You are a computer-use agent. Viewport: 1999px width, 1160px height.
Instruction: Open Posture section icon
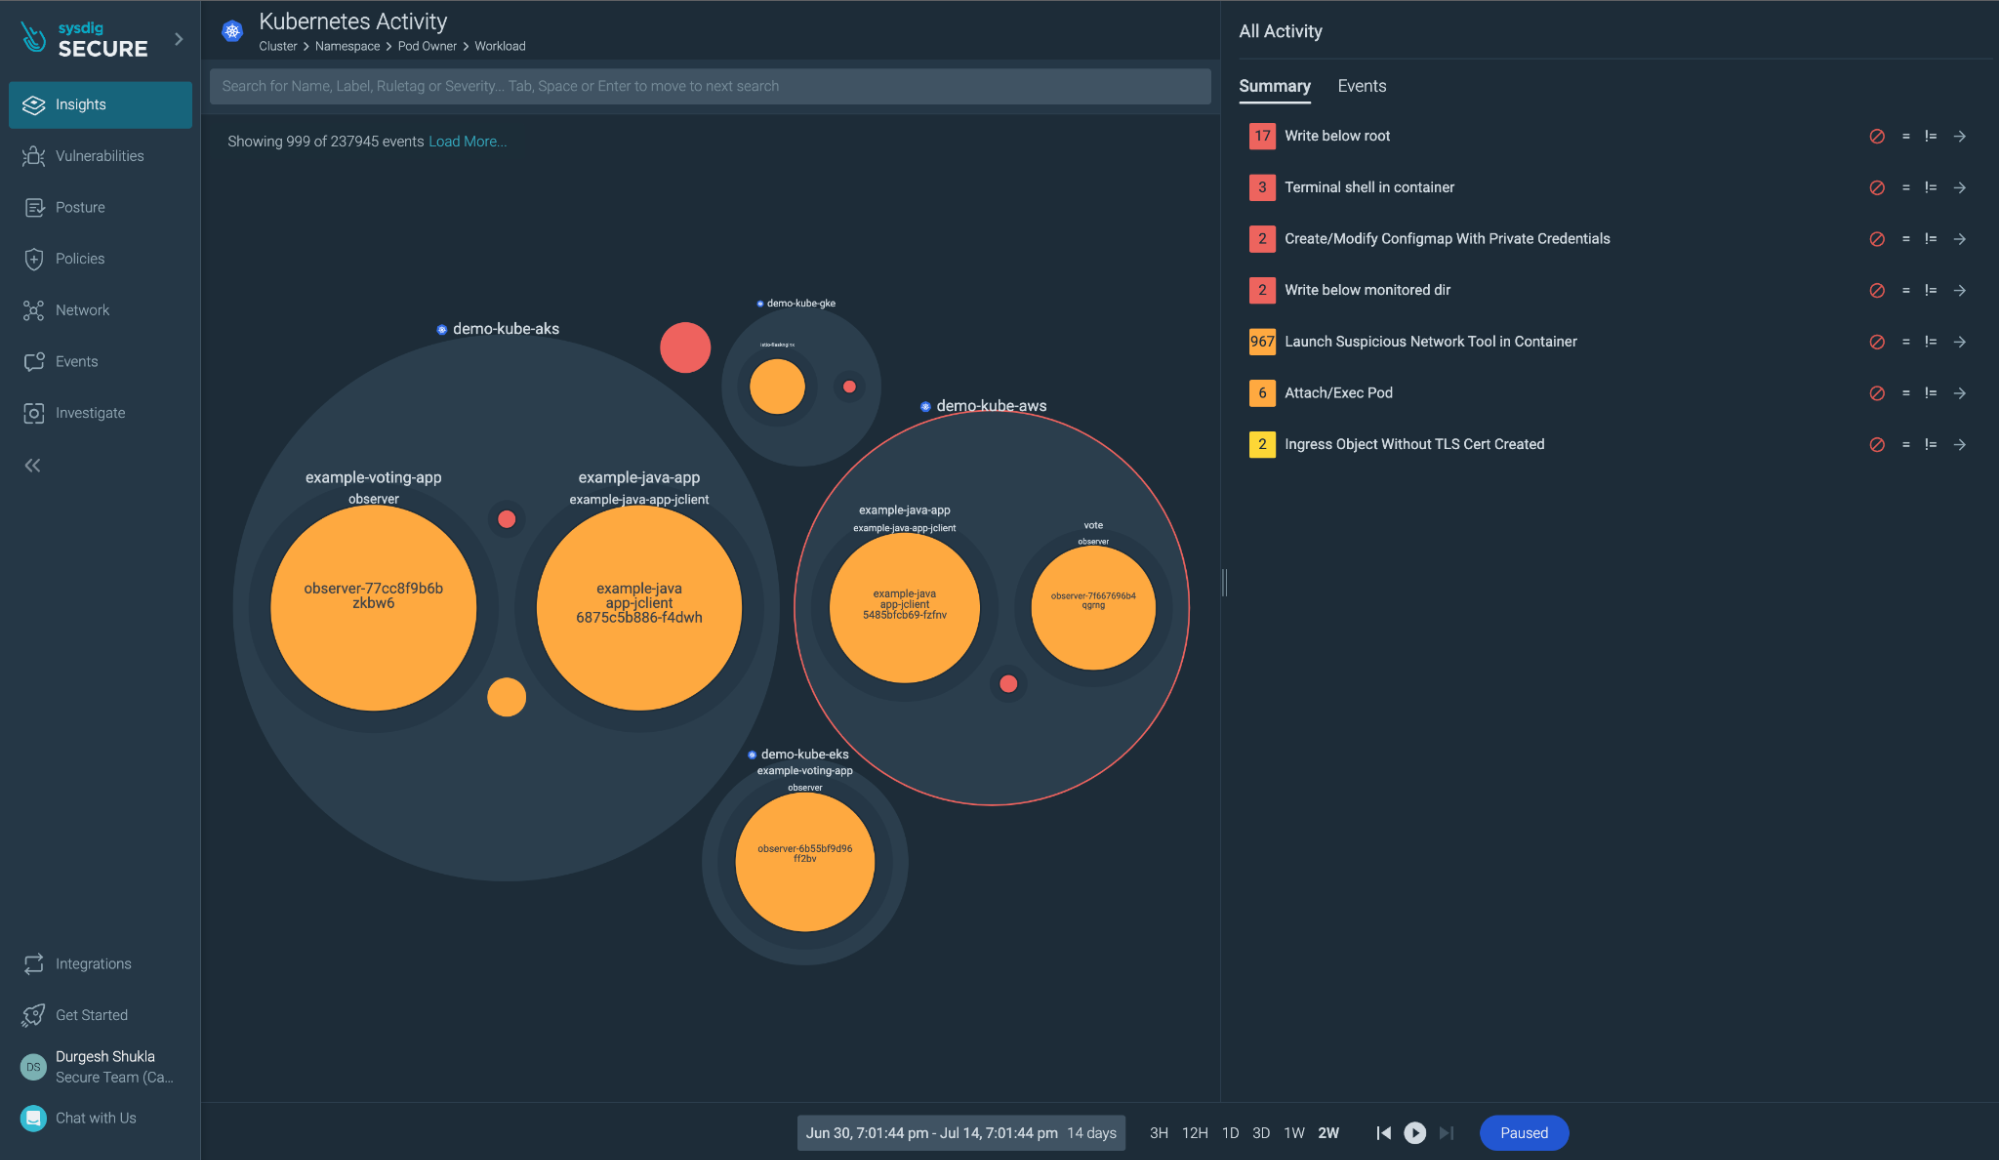34,207
